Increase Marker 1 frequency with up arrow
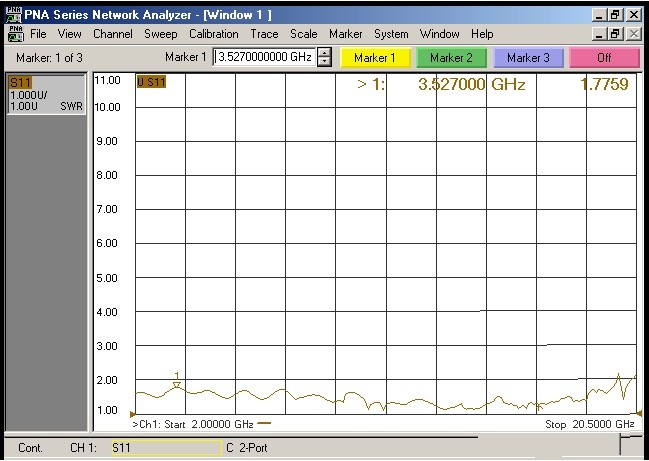The width and height of the screenshot is (649, 461). click(324, 53)
